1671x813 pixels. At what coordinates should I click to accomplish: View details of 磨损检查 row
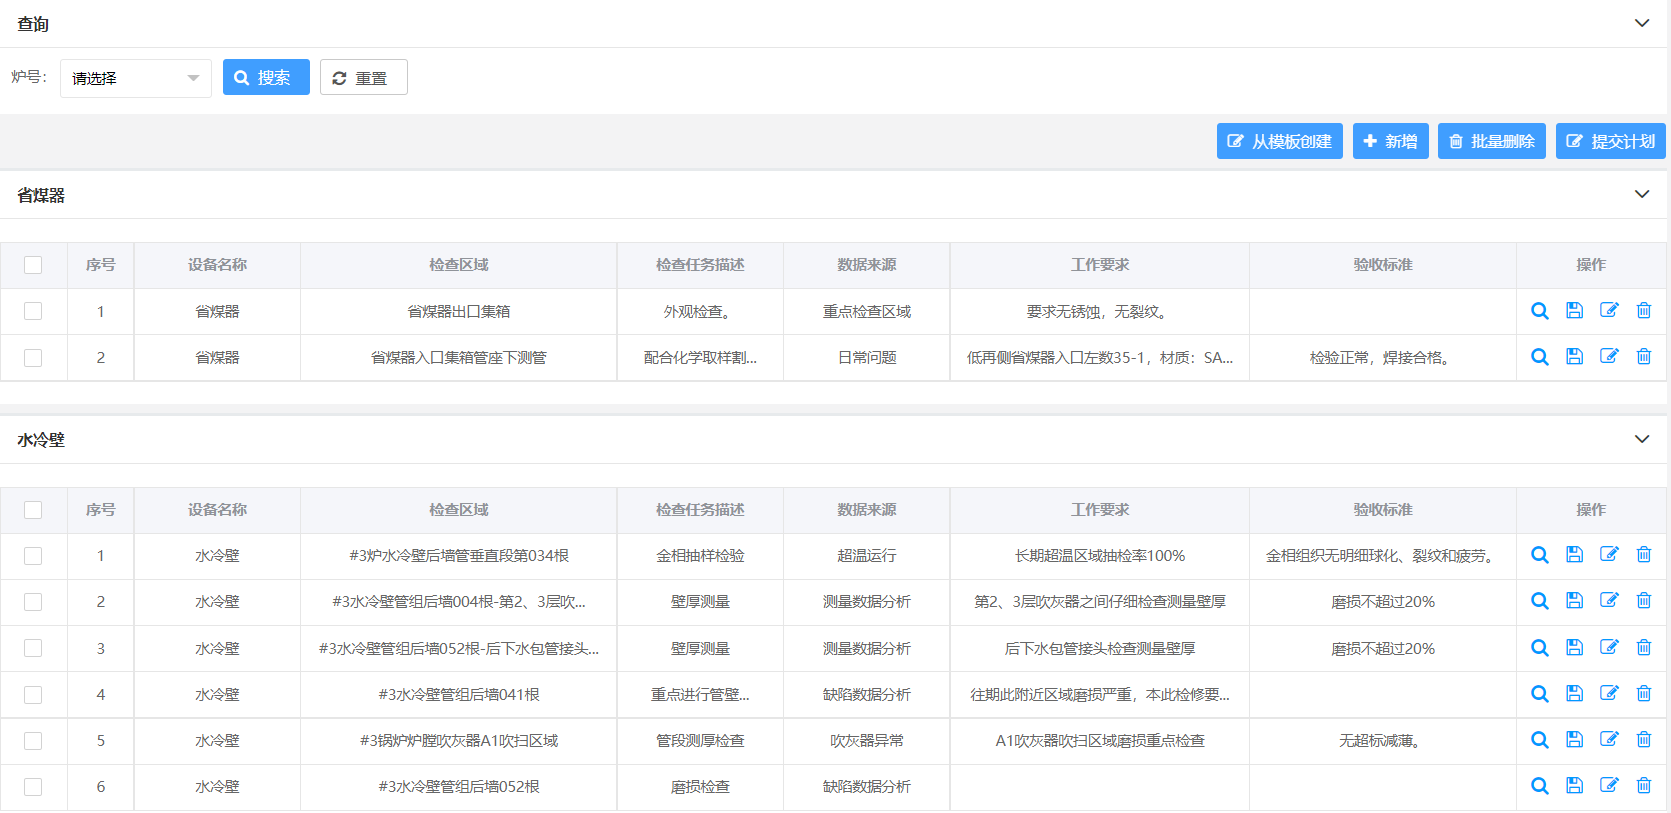(x=1540, y=786)
